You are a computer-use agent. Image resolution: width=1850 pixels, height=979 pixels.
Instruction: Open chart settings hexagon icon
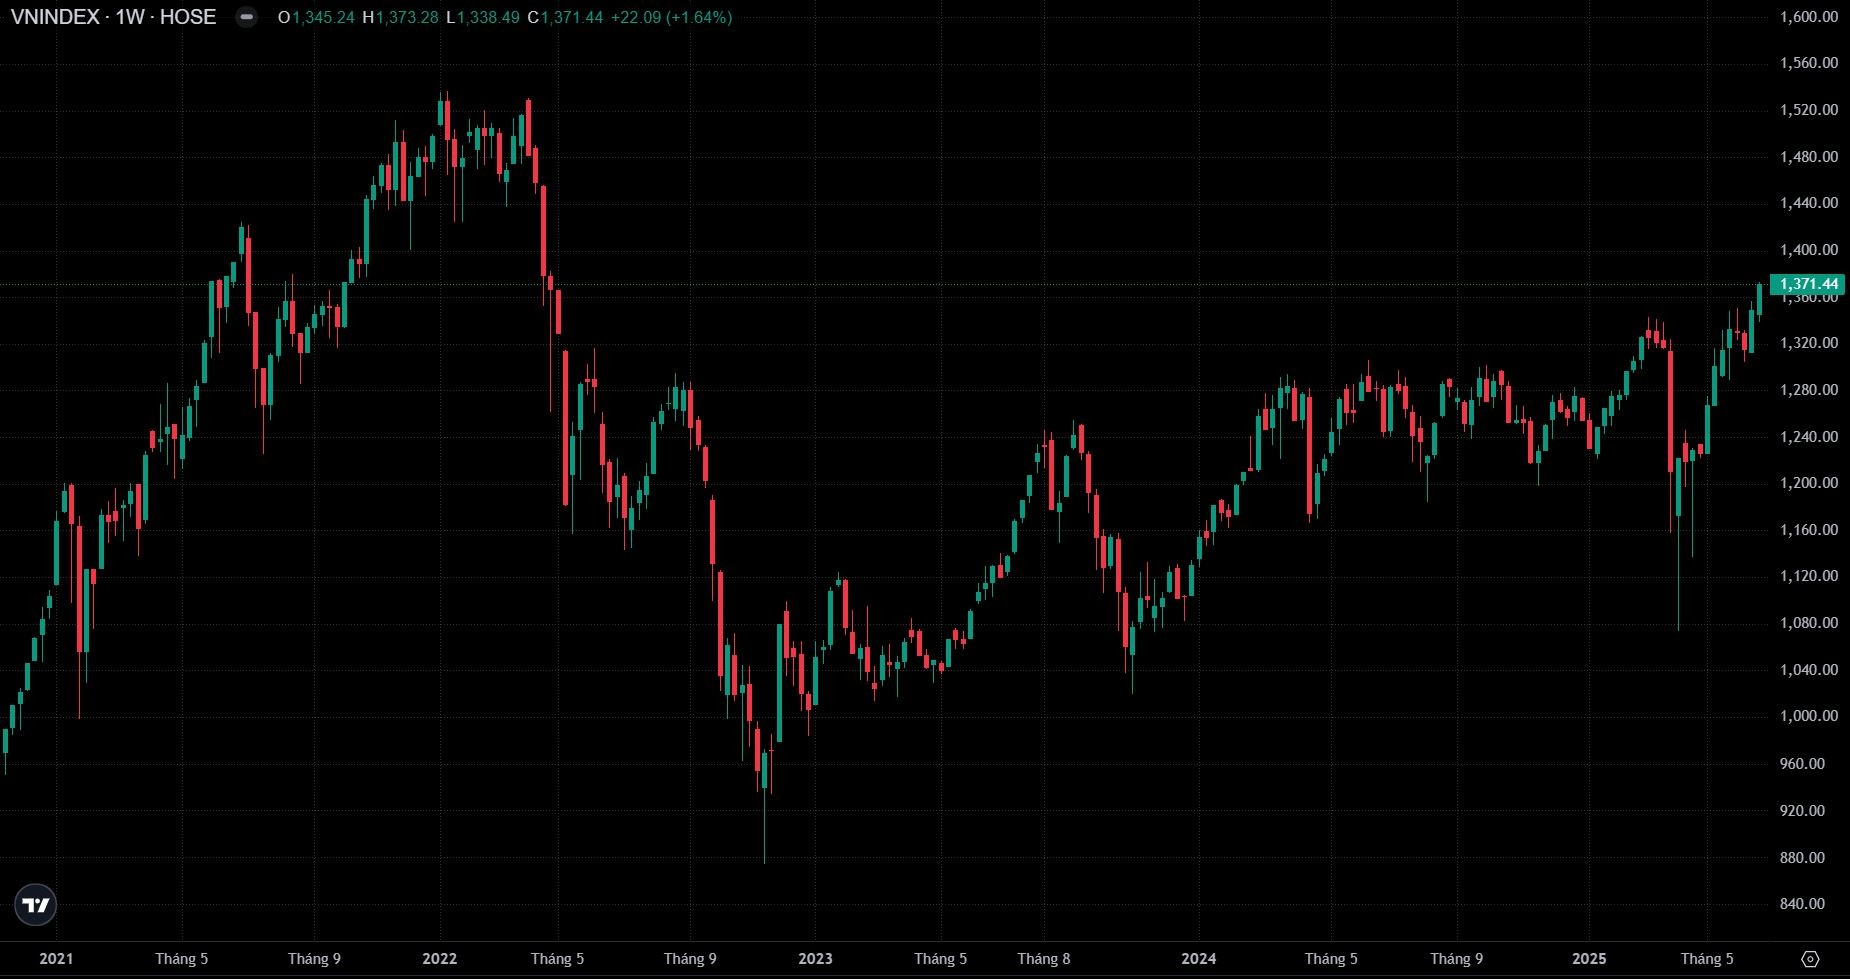click(x=1811, y=959)
